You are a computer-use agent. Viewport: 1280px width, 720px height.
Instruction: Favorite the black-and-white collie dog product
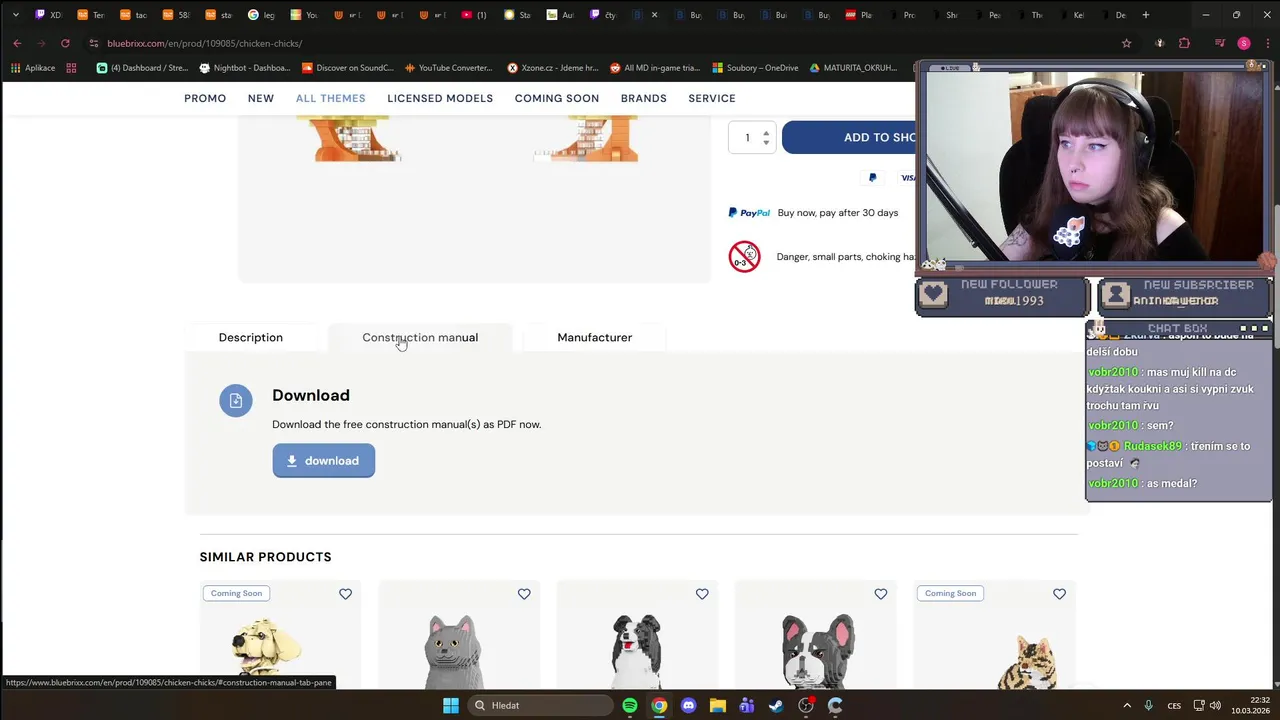click(702, 594)
